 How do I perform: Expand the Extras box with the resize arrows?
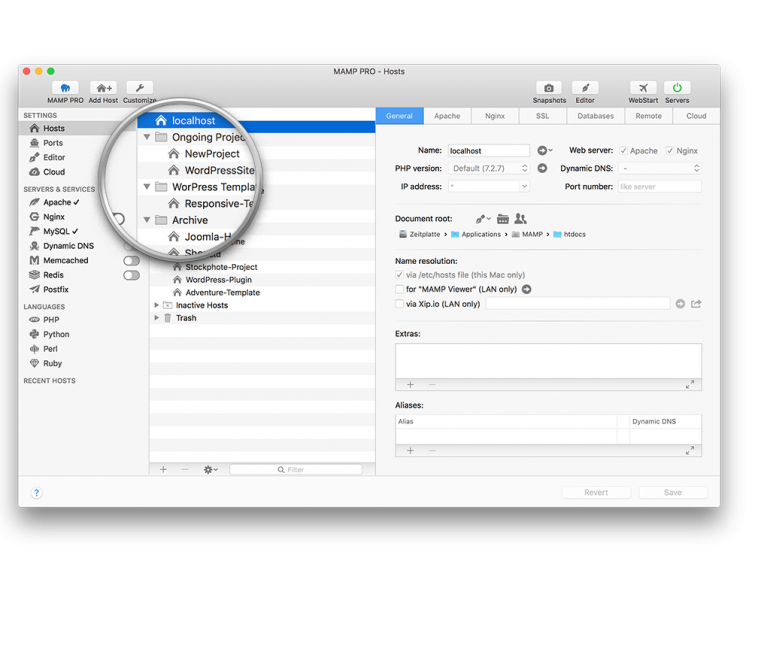point(690,385)
